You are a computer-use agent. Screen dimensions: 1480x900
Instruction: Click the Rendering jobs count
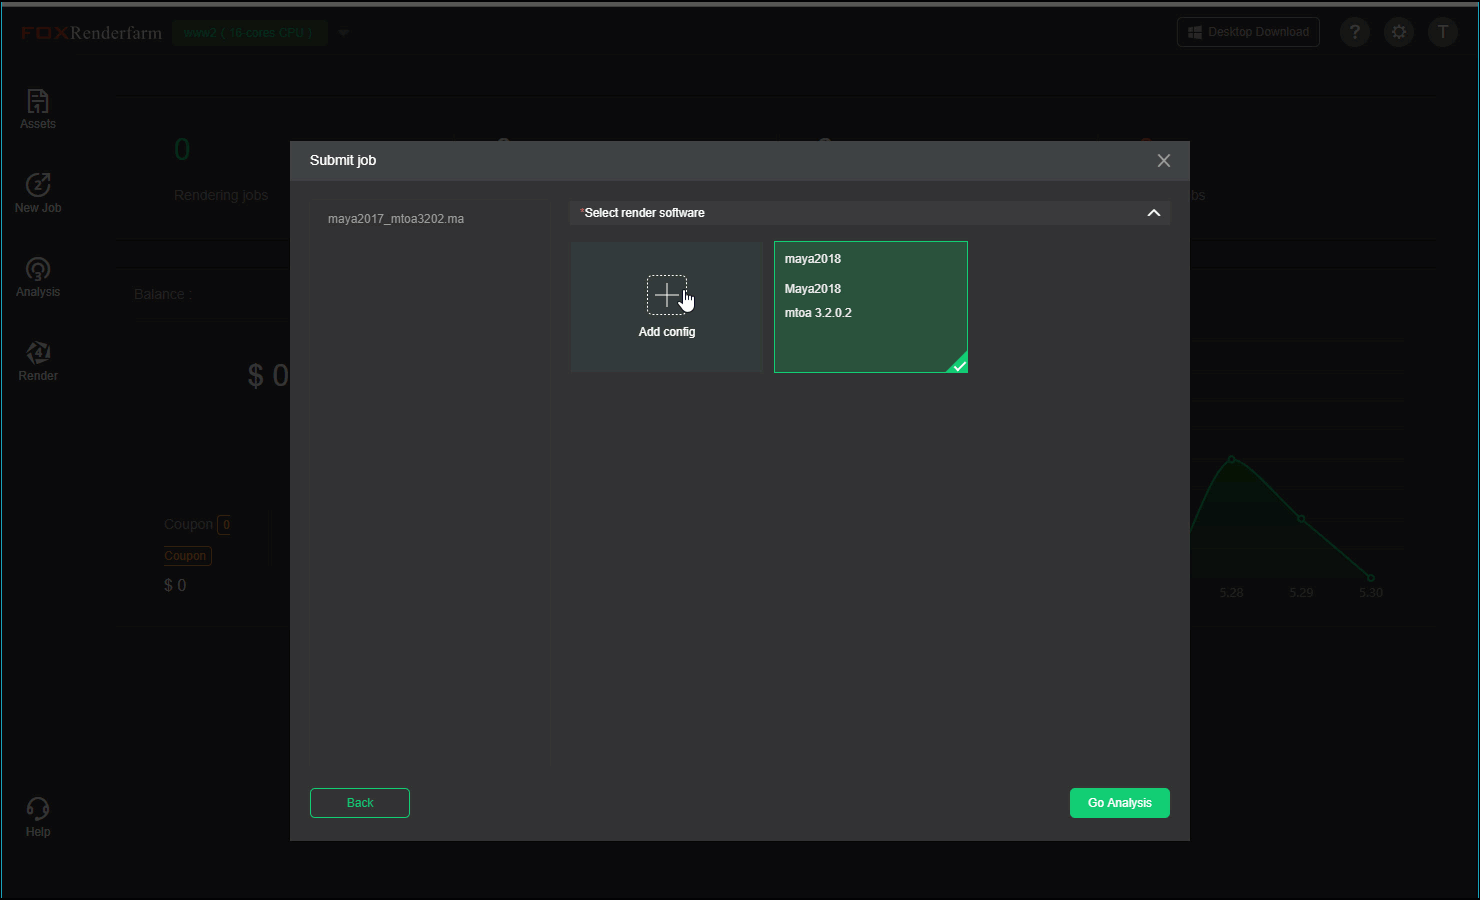coord(182,150)
